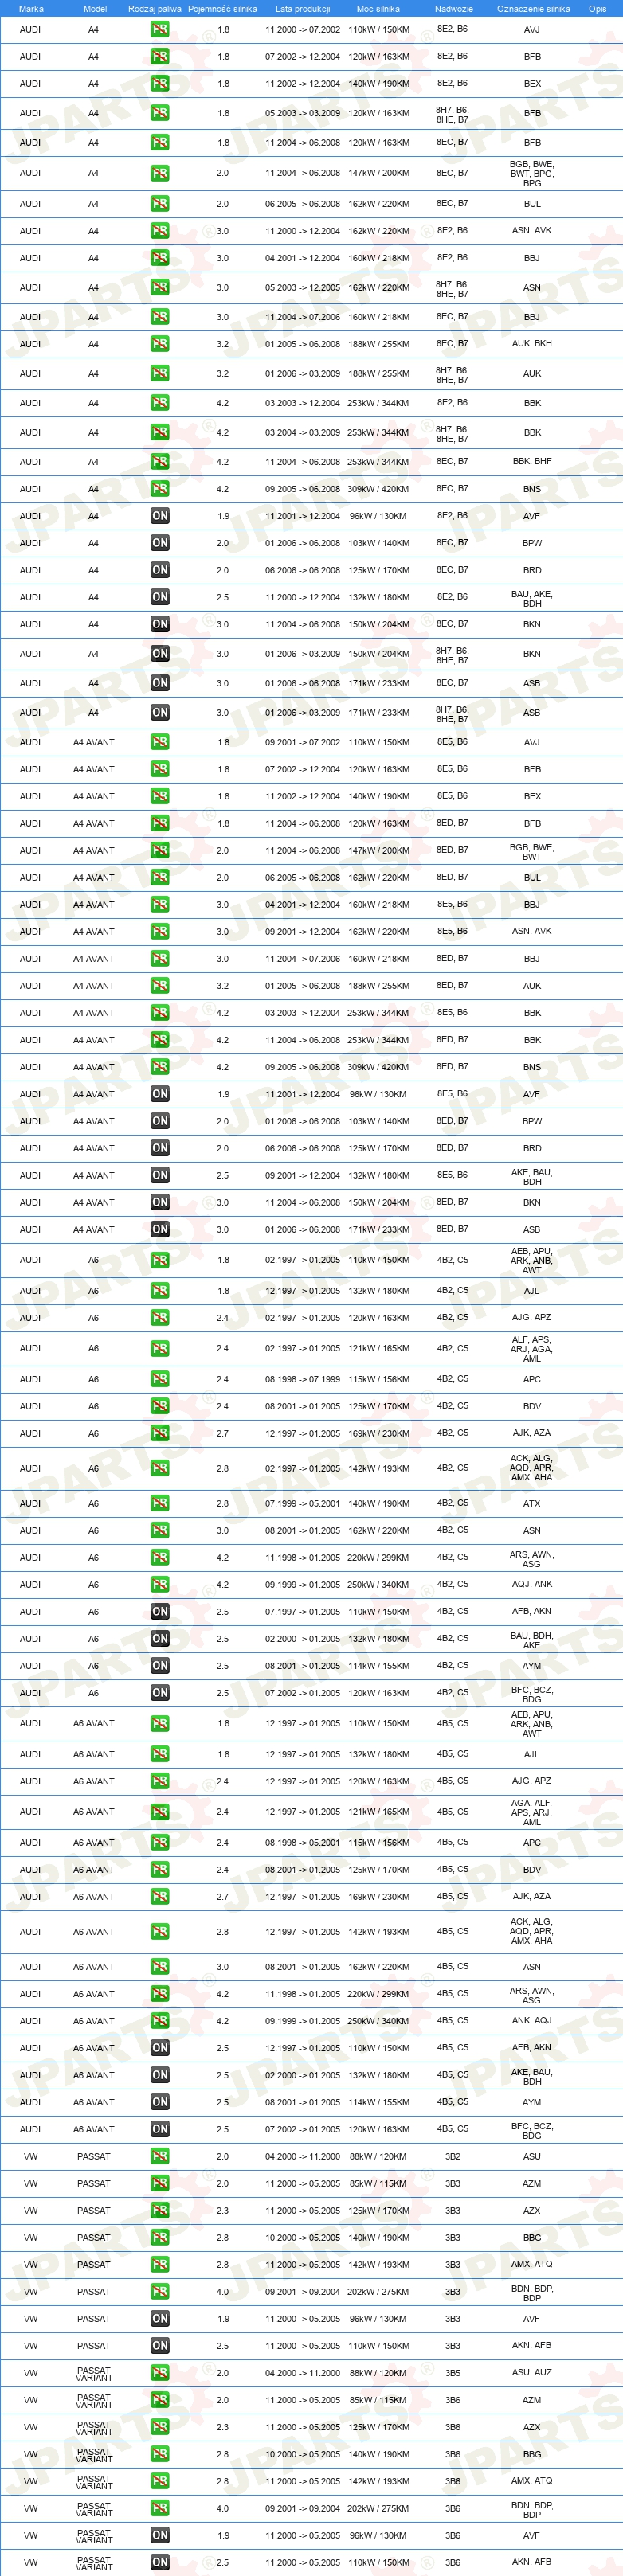Click production dates '08.1998 -> 07.1999'

[x=302, y=1379]
